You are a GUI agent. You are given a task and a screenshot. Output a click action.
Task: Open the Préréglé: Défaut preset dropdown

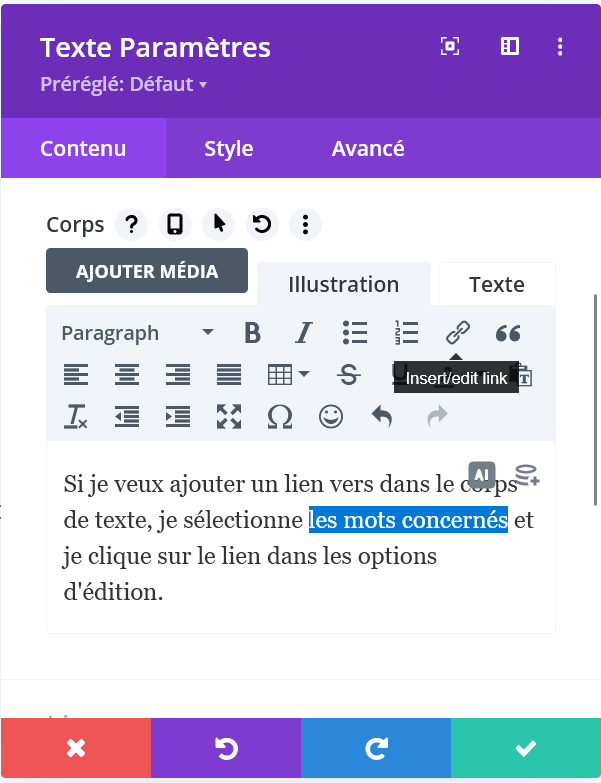point(123,84)
